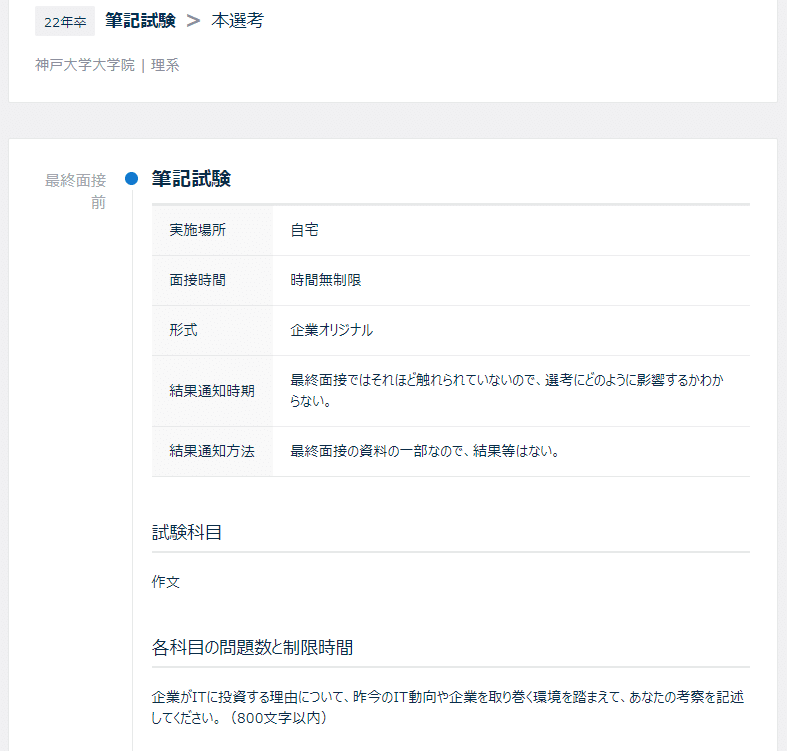Select the text beginning 最終面接ではそれほど触れられて
This screenshot has height=751, width=787.
(507, 391)
